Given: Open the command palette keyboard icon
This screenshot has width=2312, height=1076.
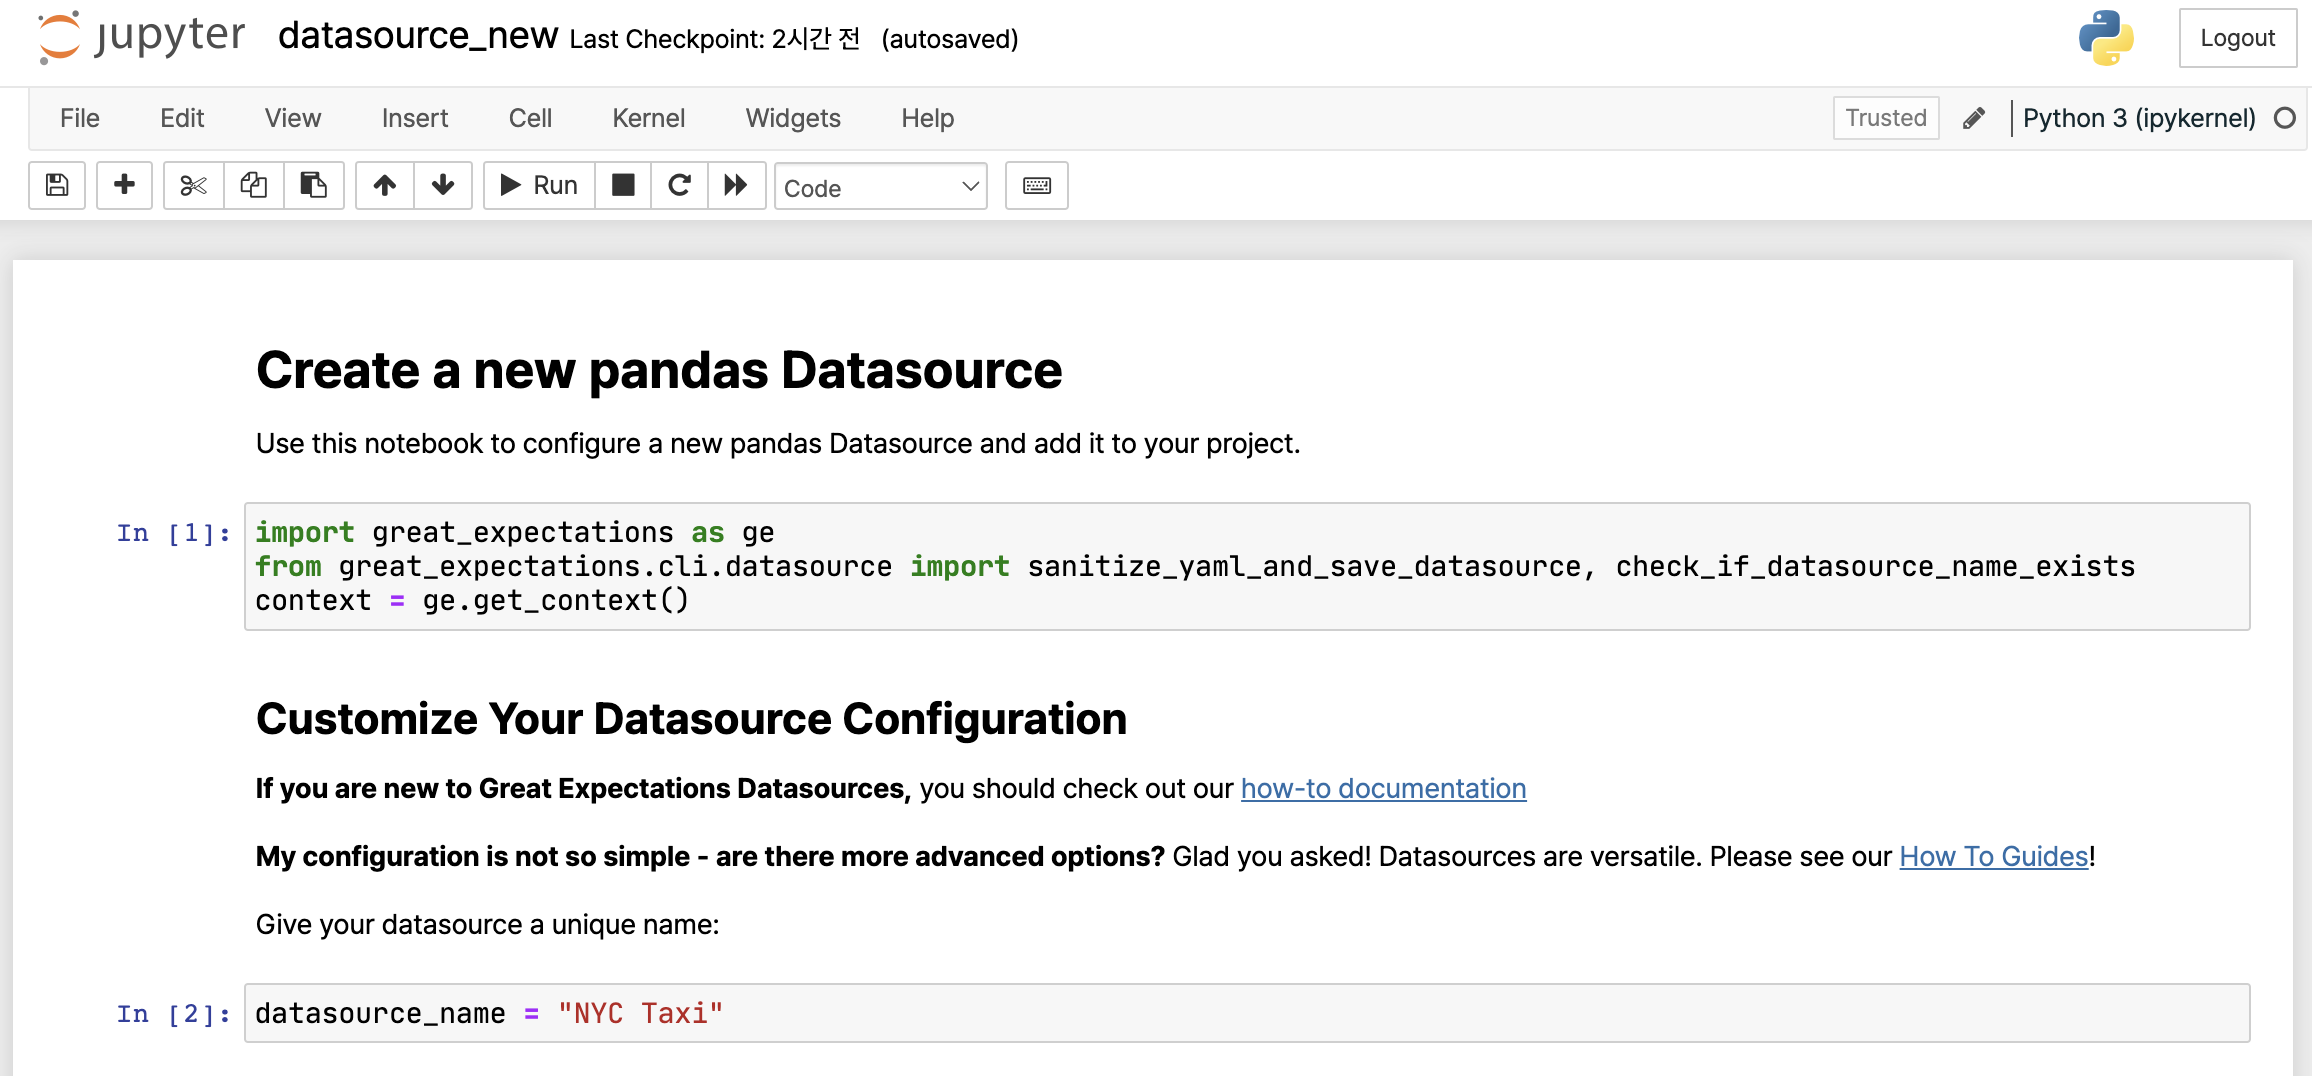Looking at the screenshot, I should tap(1037, 186).
